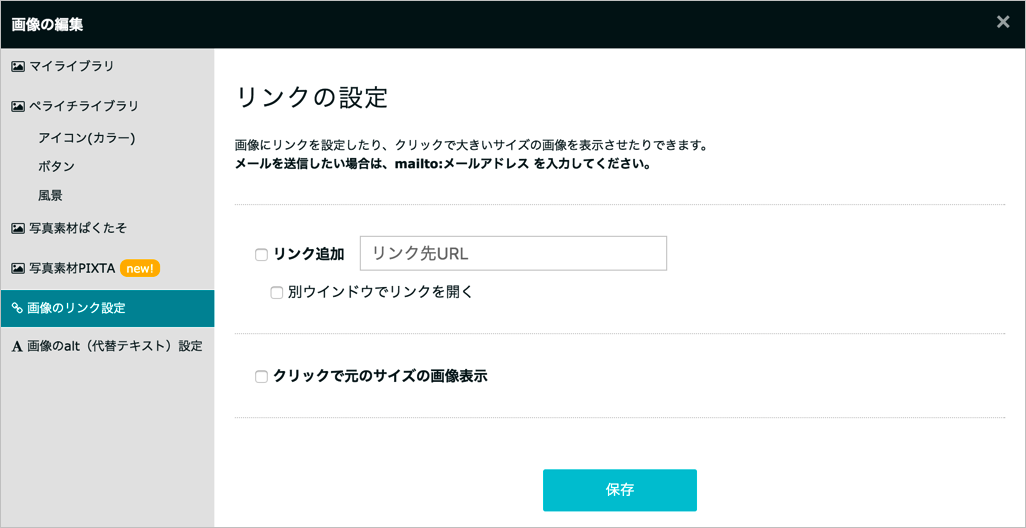Click the letter A icon for alt settings
The width and height of the screenshot is (1026, 528).
[18, 347]
